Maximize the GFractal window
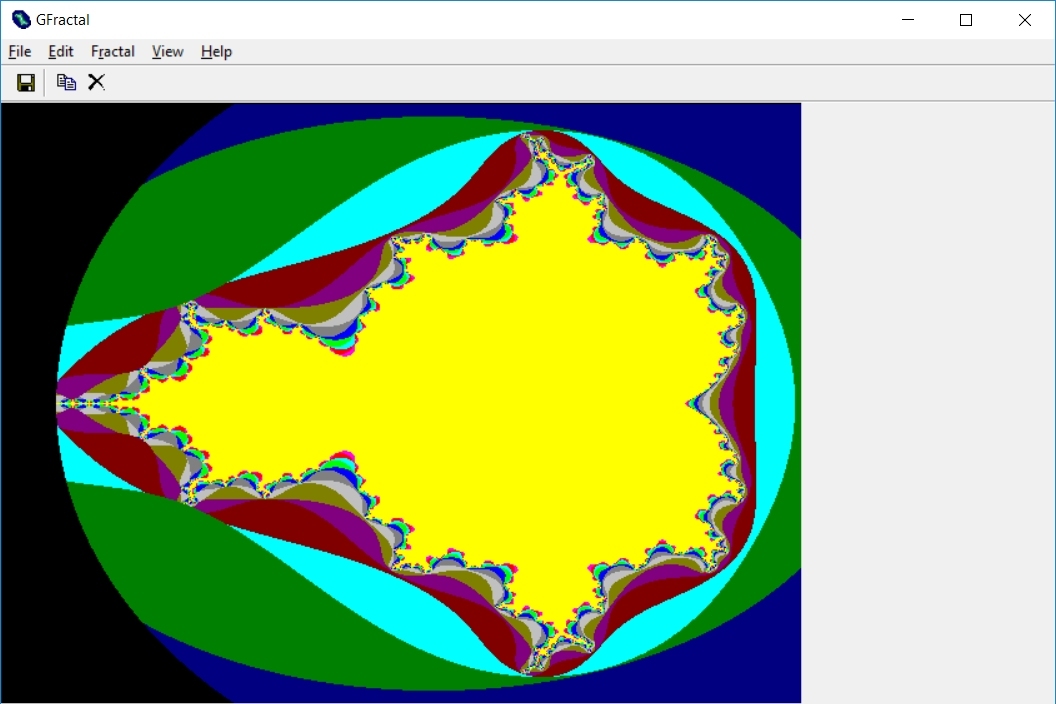 pyautogui.click(x=965, y=19)
